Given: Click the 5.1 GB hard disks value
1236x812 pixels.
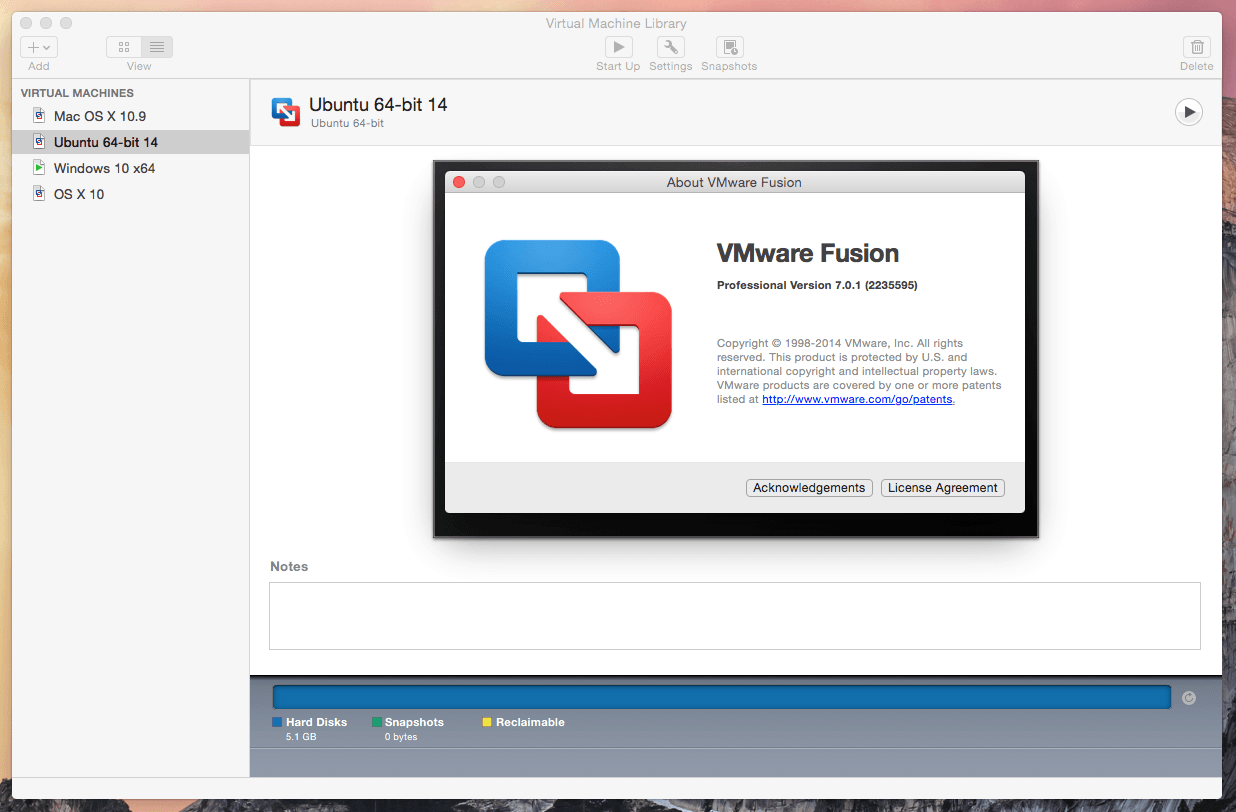Looking at the screenshot, I should pos(301,737).
